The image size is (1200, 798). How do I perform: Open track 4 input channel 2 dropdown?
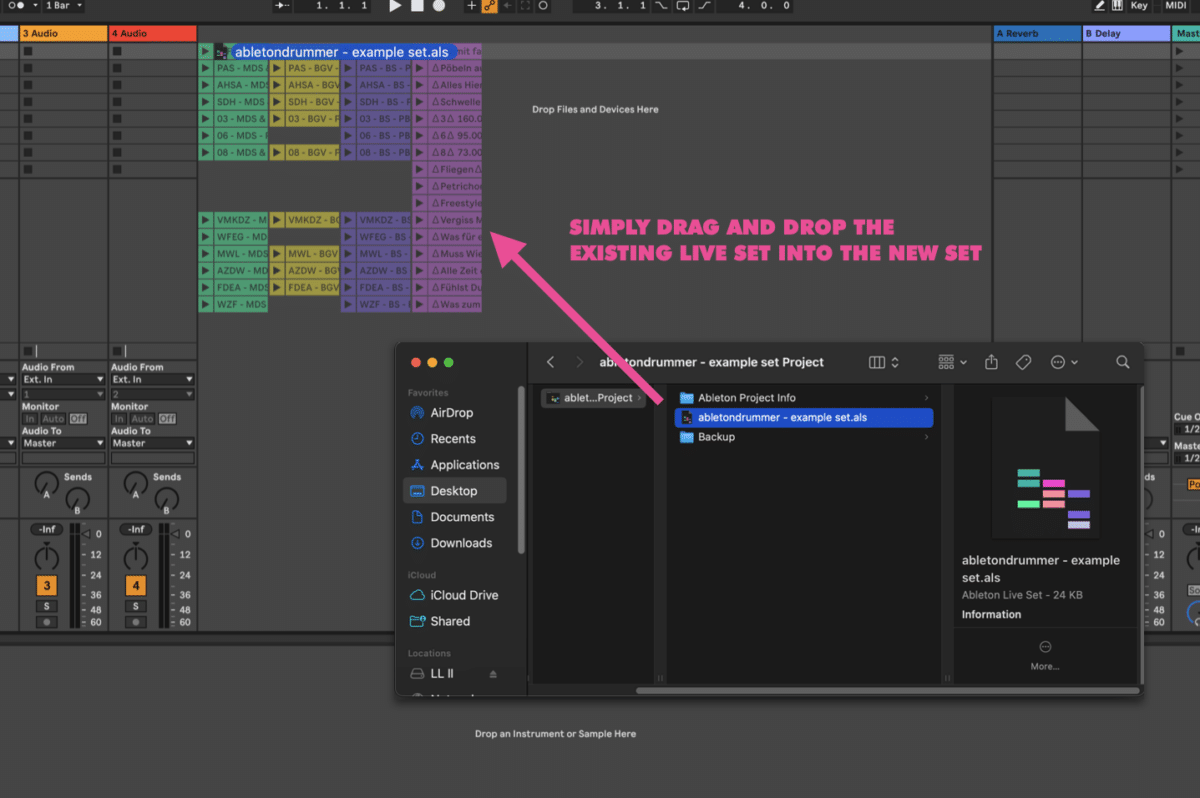pos(152,394)
